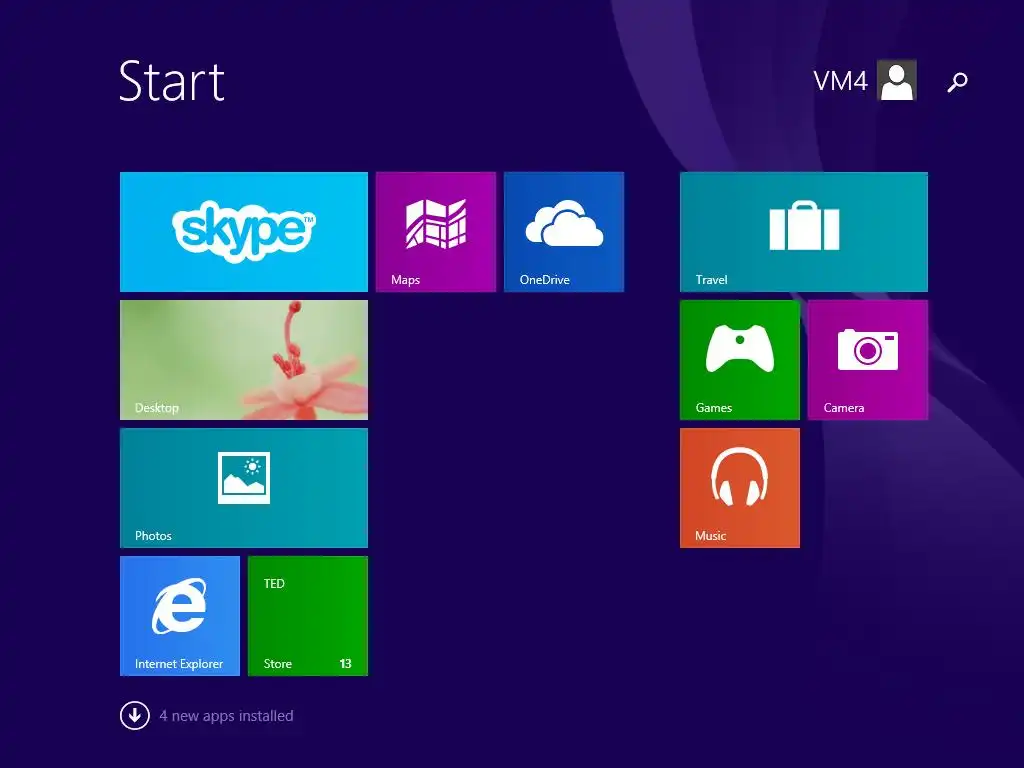Launch the Music tile
The height and width of the screenshot is (768, 1024).
[x=739, y=488]
